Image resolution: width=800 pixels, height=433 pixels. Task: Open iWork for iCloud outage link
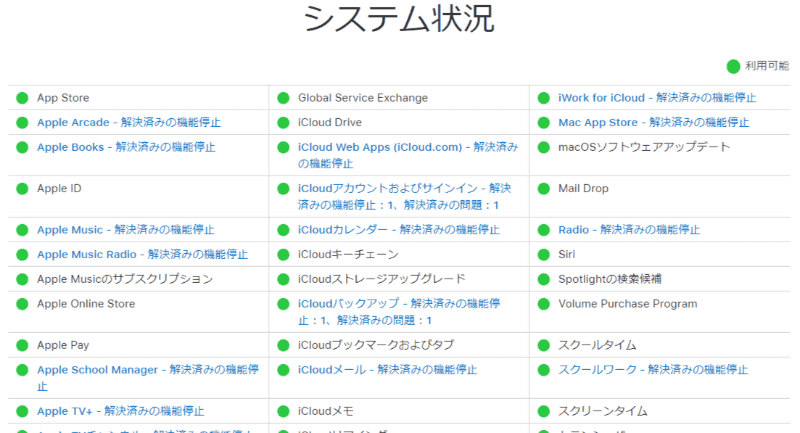pyautogui.click(x=657, y=97)
